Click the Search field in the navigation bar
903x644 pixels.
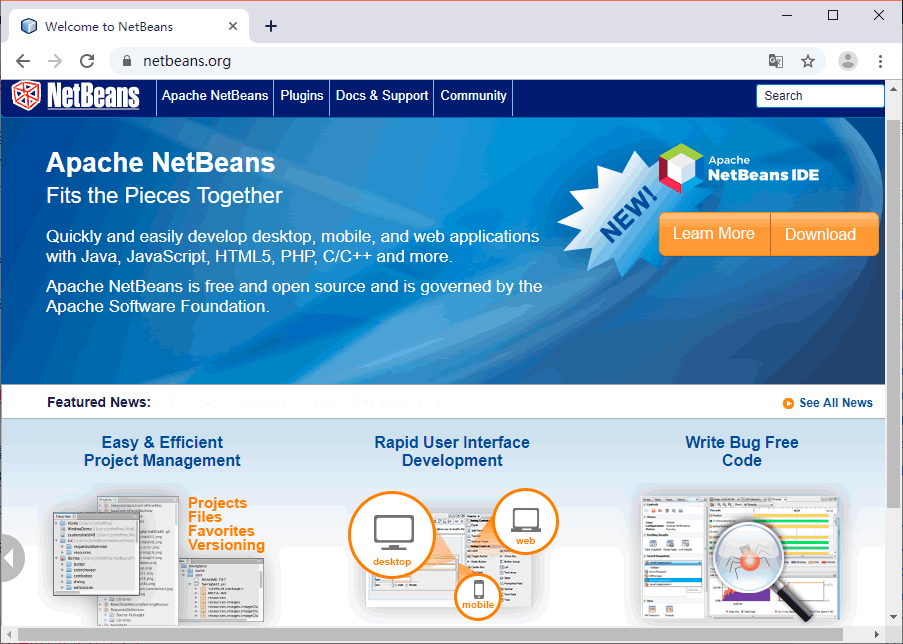819,95
